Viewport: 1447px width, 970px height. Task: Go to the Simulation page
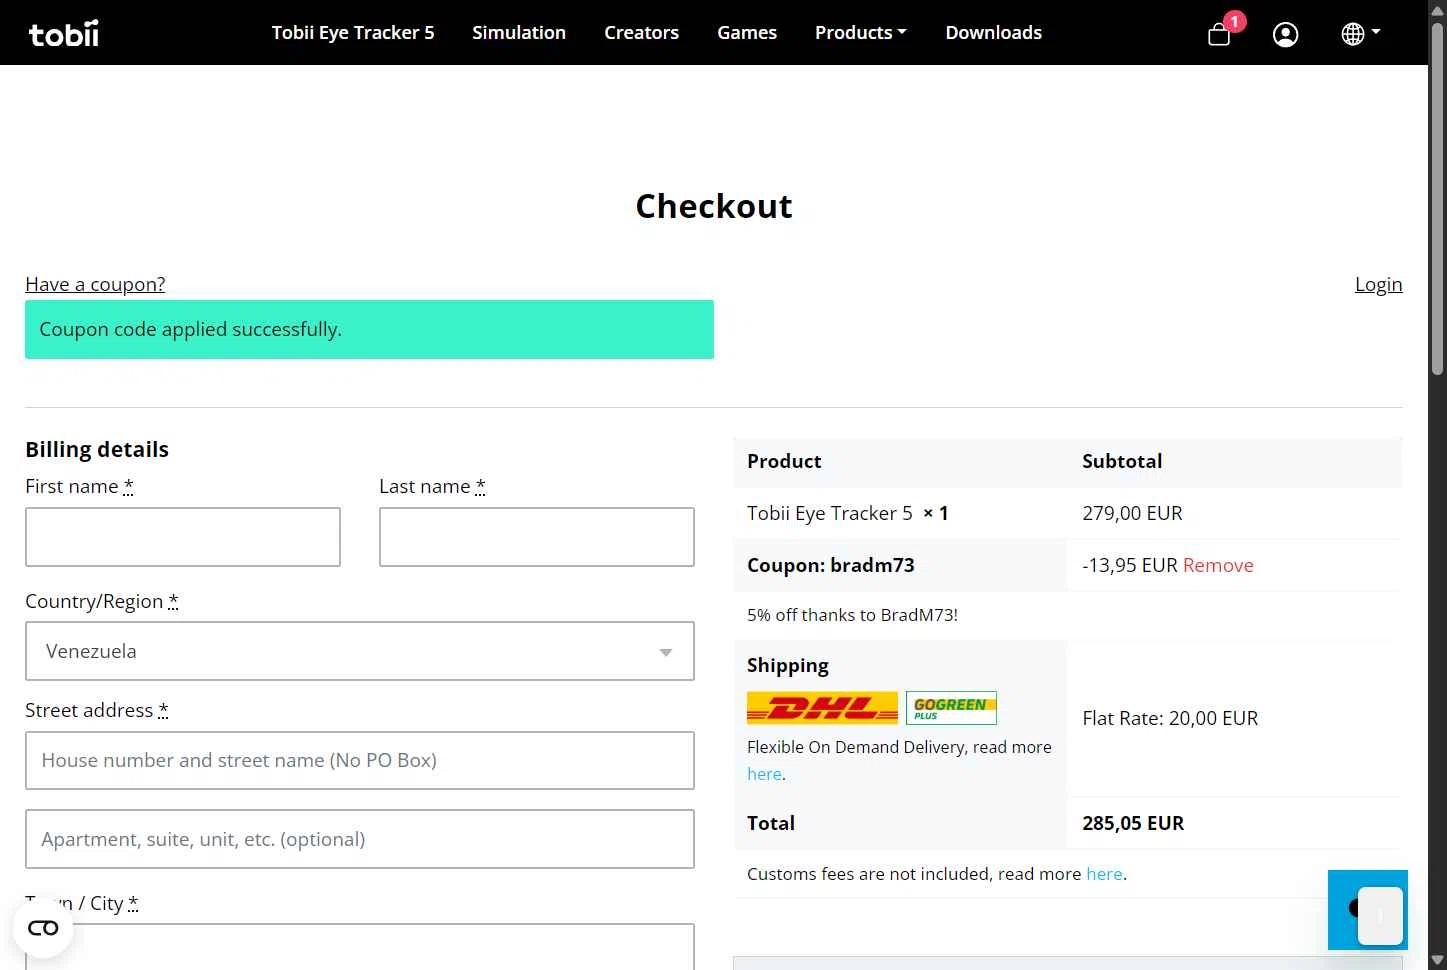pyautogui.click(x=519, y=32)
